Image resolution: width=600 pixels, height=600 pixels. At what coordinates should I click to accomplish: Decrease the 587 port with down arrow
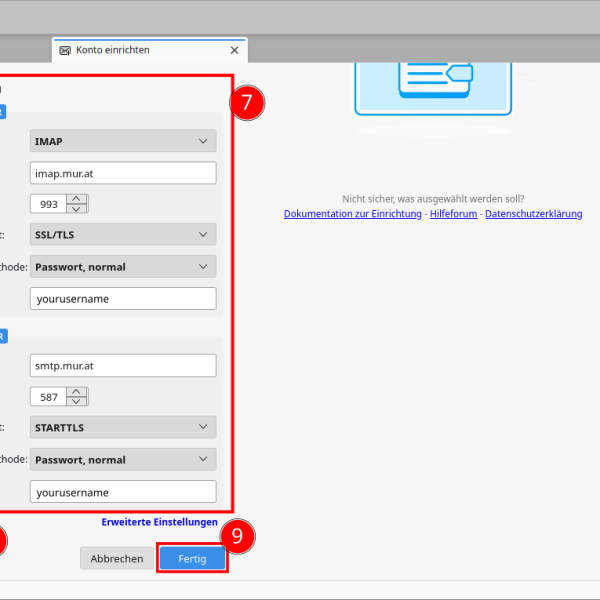point(77,402)
